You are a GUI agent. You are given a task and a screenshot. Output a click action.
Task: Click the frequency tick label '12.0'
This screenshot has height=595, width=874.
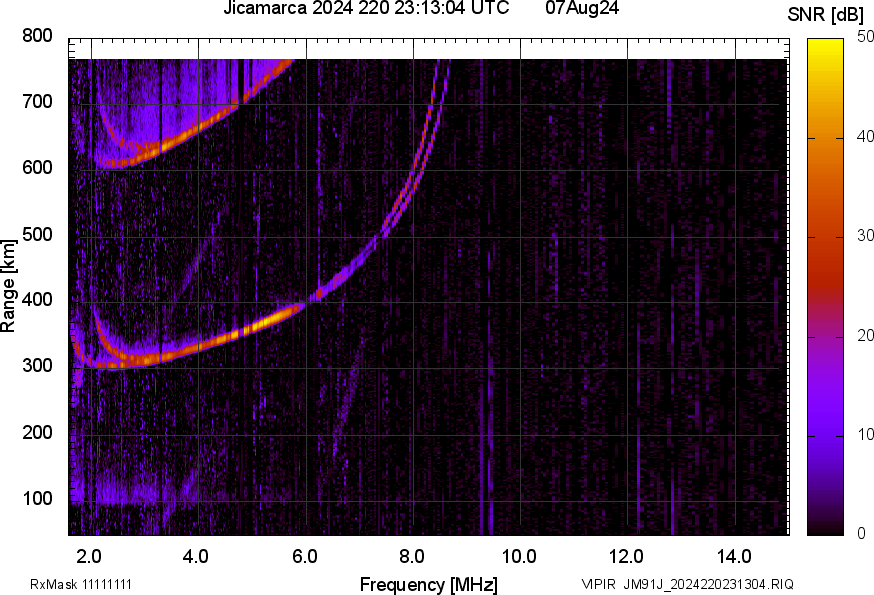627,557
